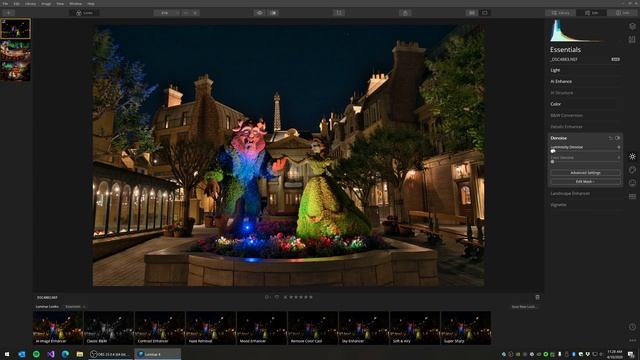
Task: Click the Share/export icon in top toolbar
Action: (405, 13)
